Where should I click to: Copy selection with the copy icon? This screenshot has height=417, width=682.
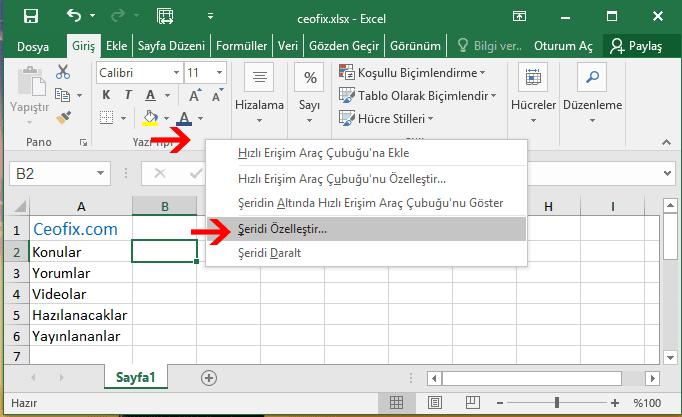pyautogui.click(x=63, y=95)
